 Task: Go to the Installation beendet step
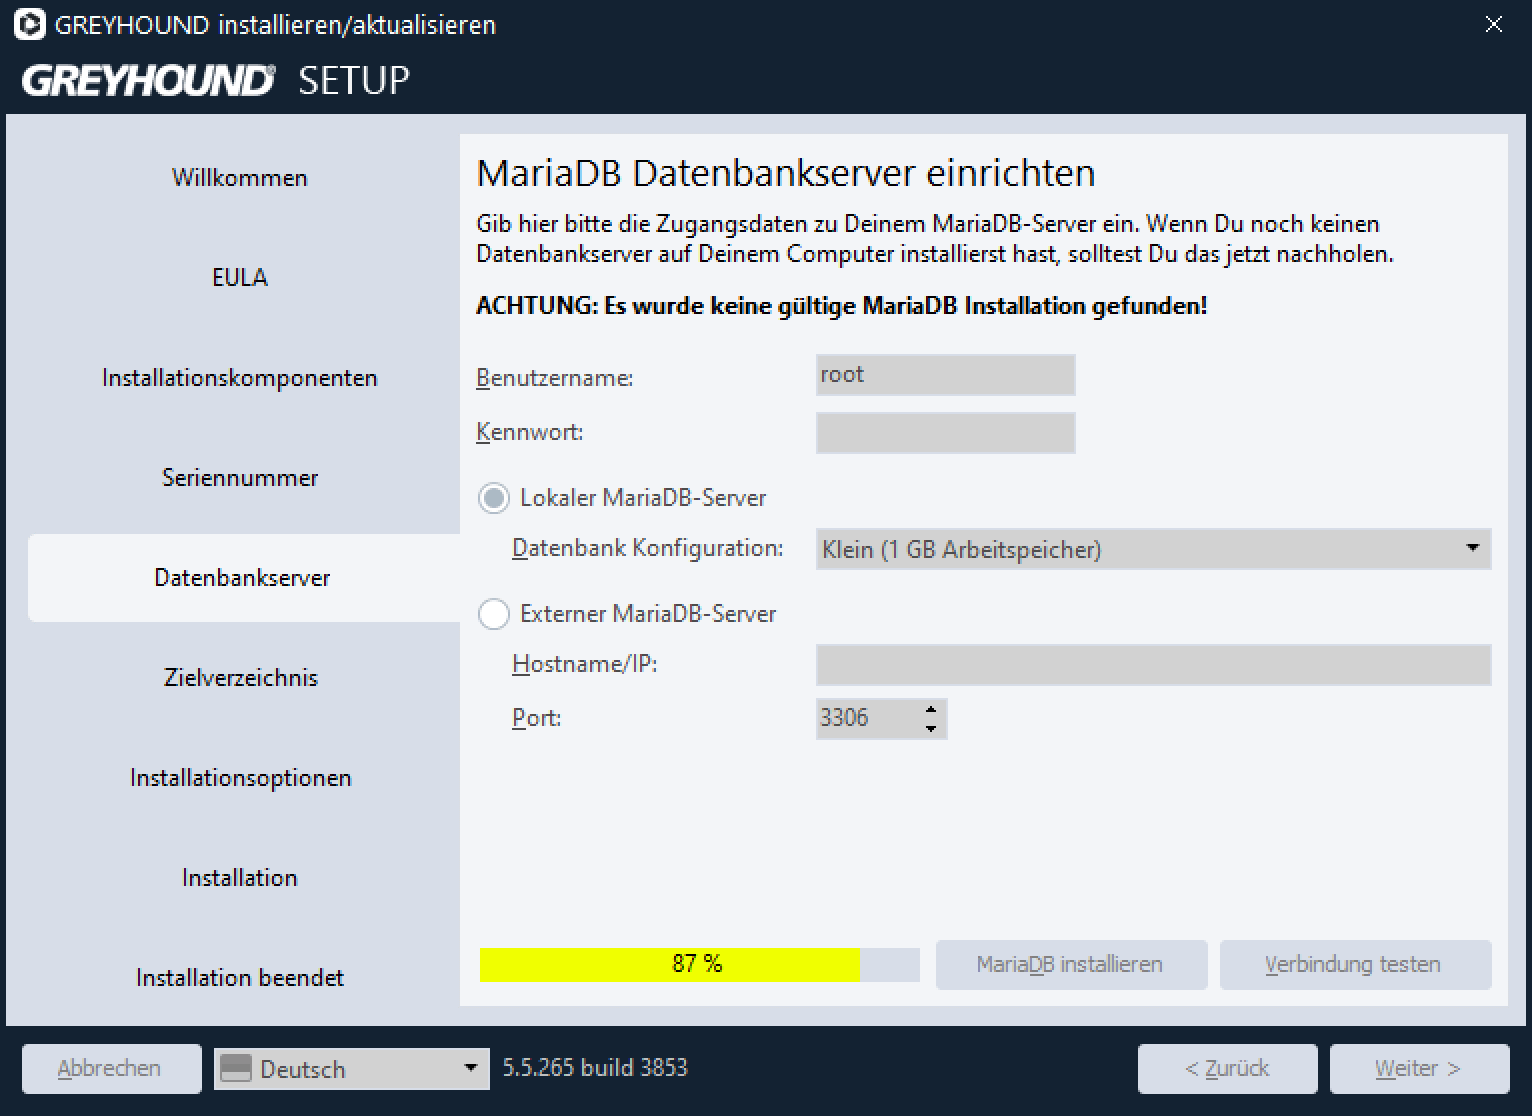tap(240, 978)
